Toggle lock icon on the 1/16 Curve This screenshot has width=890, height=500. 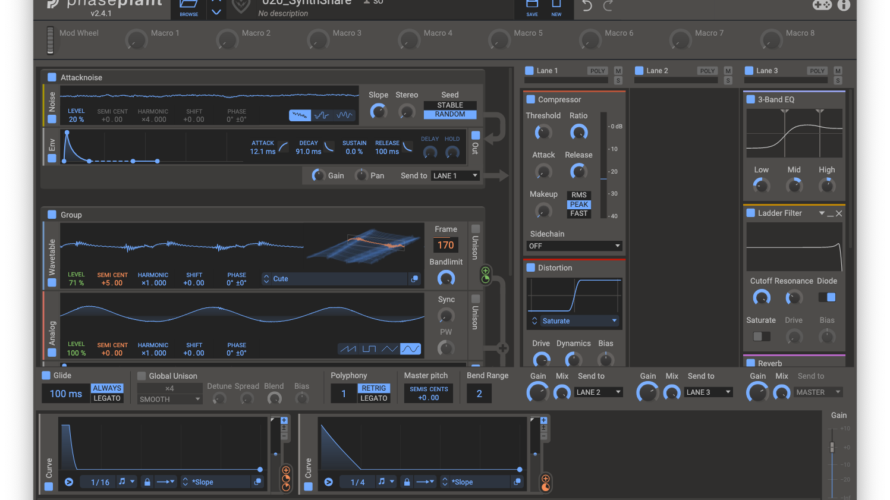[x=147, y=482]
